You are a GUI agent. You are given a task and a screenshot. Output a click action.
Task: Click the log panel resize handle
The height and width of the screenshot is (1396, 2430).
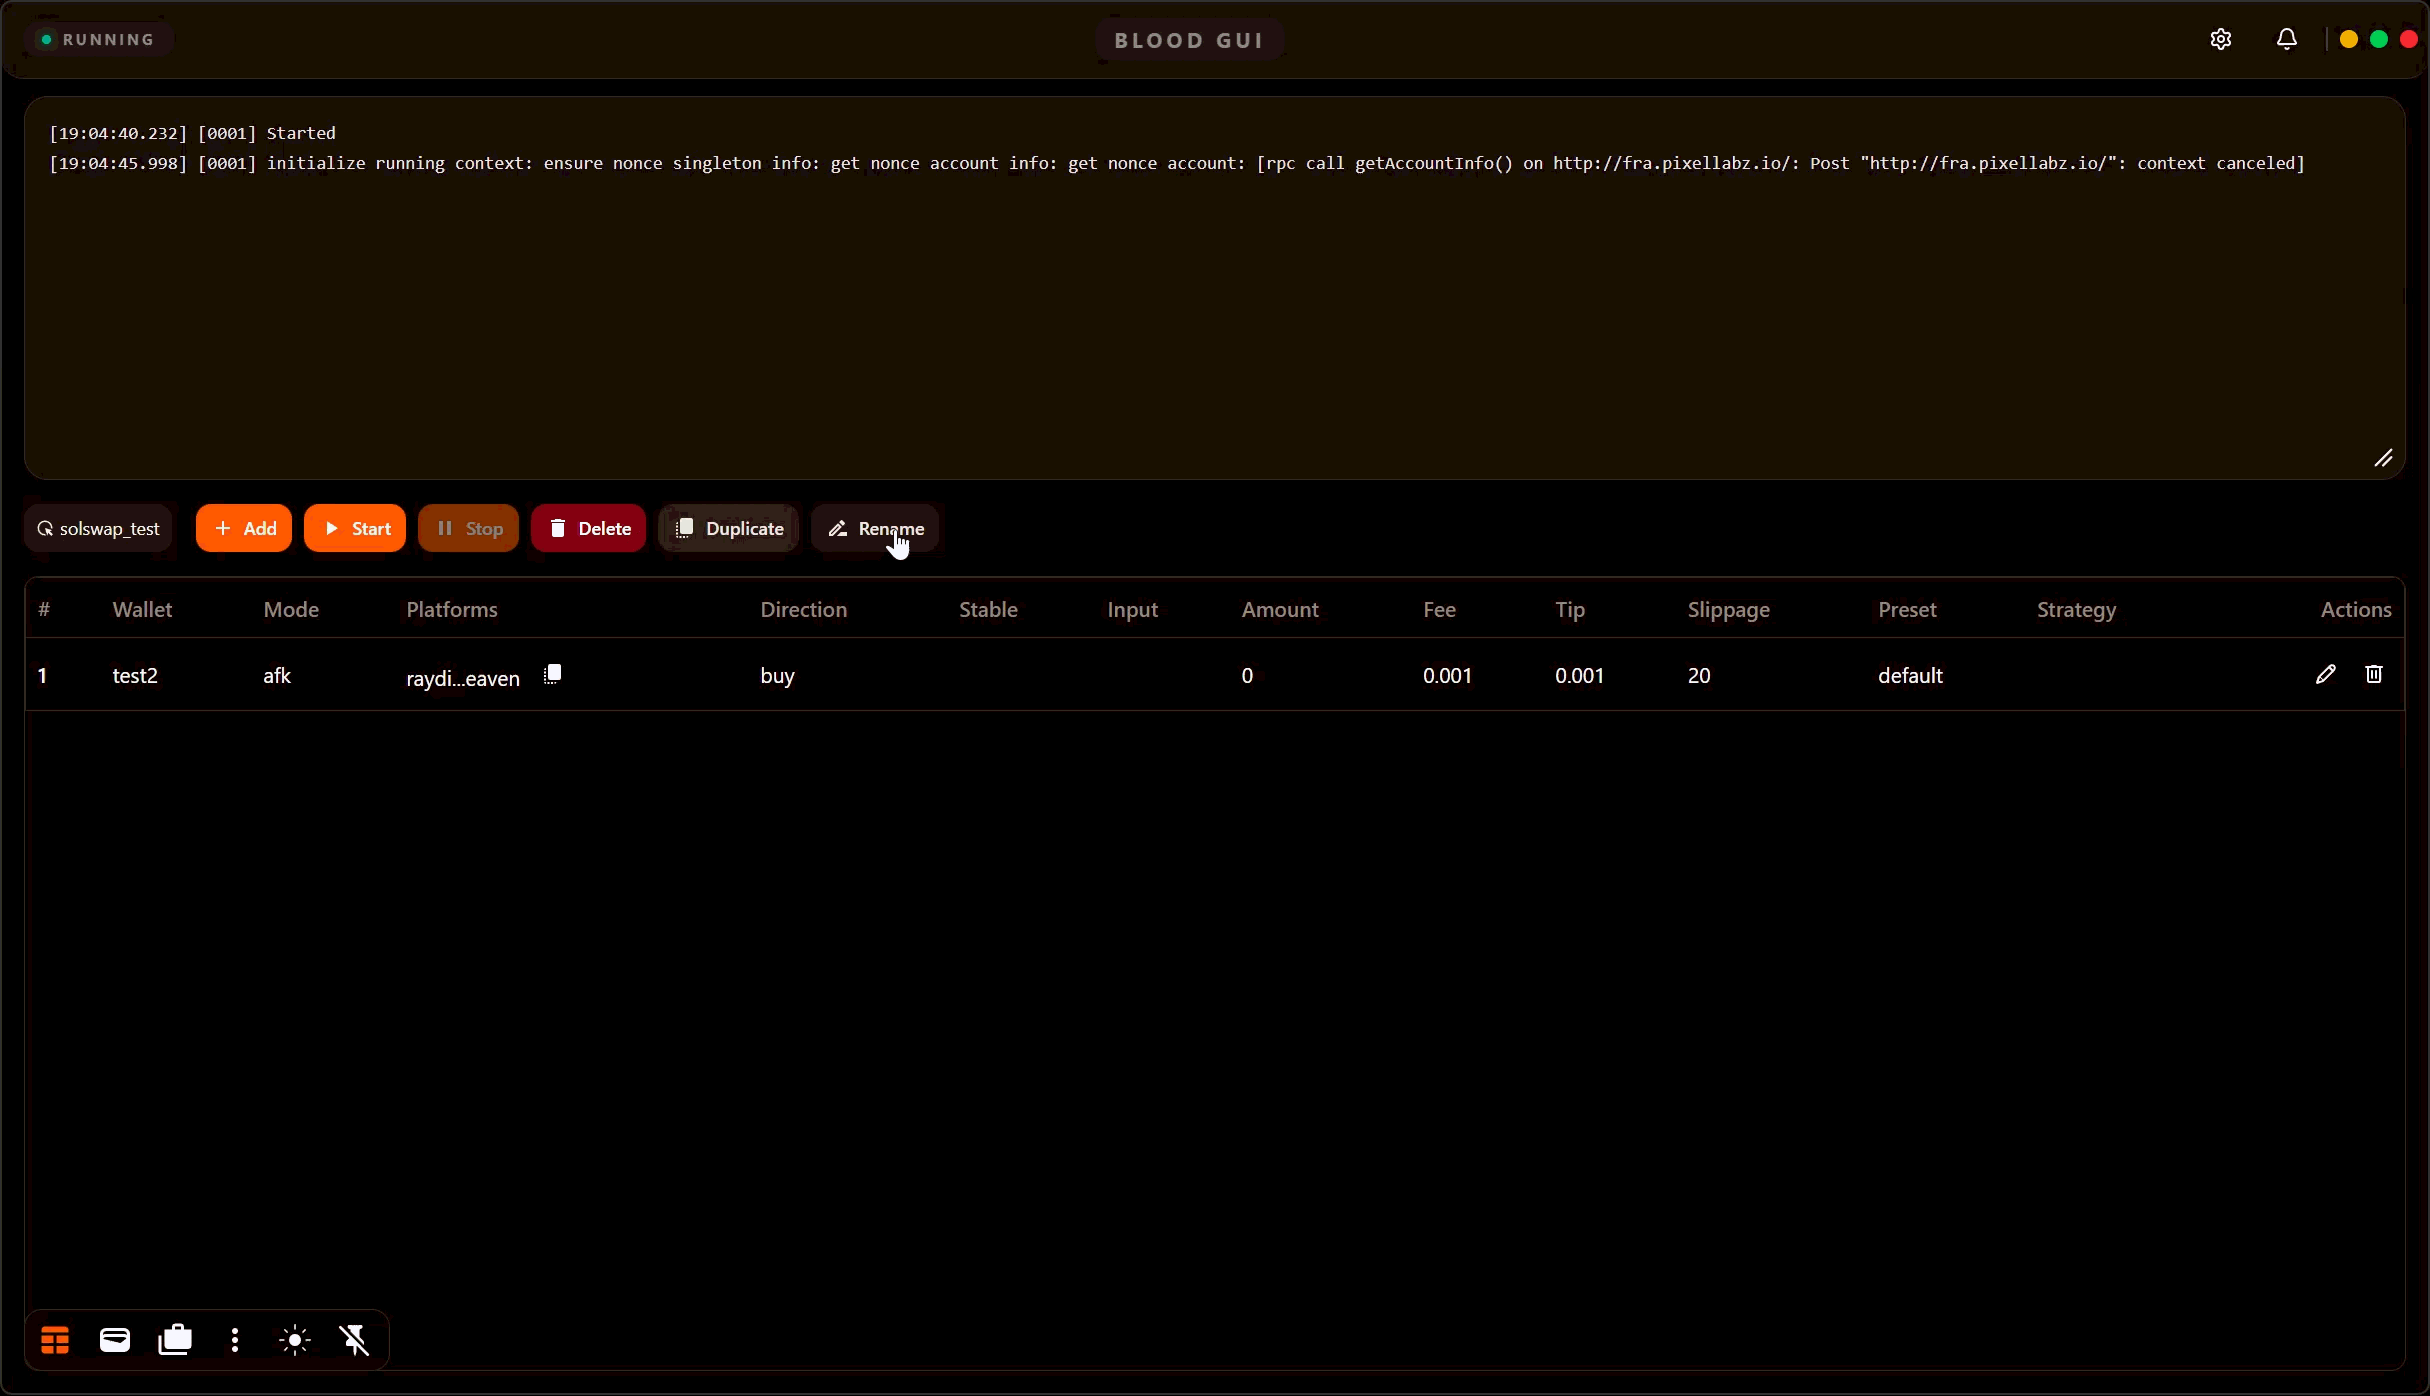pyautogui.click(x=2384, y=458)
